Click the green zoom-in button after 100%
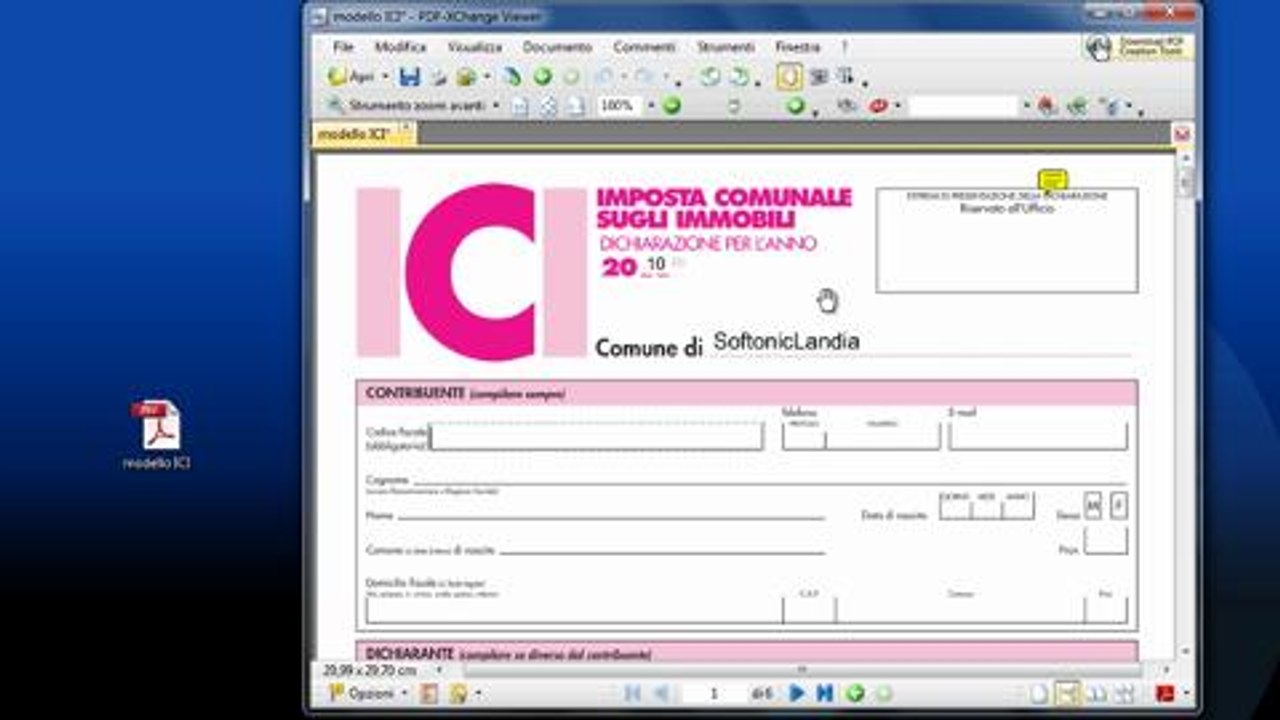The image size is (1280, 720). tap(672, 105)
